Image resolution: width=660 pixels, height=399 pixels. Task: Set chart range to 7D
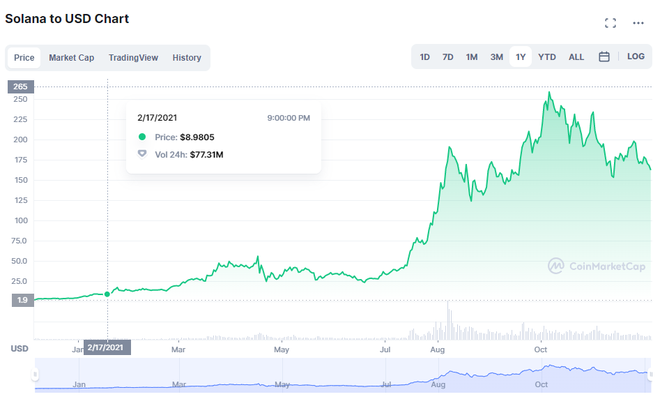click(448, 57)
